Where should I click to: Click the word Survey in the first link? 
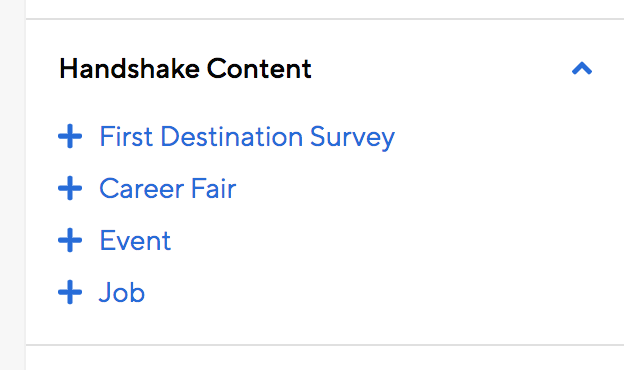pyautogui.click(x=352, y=138)
